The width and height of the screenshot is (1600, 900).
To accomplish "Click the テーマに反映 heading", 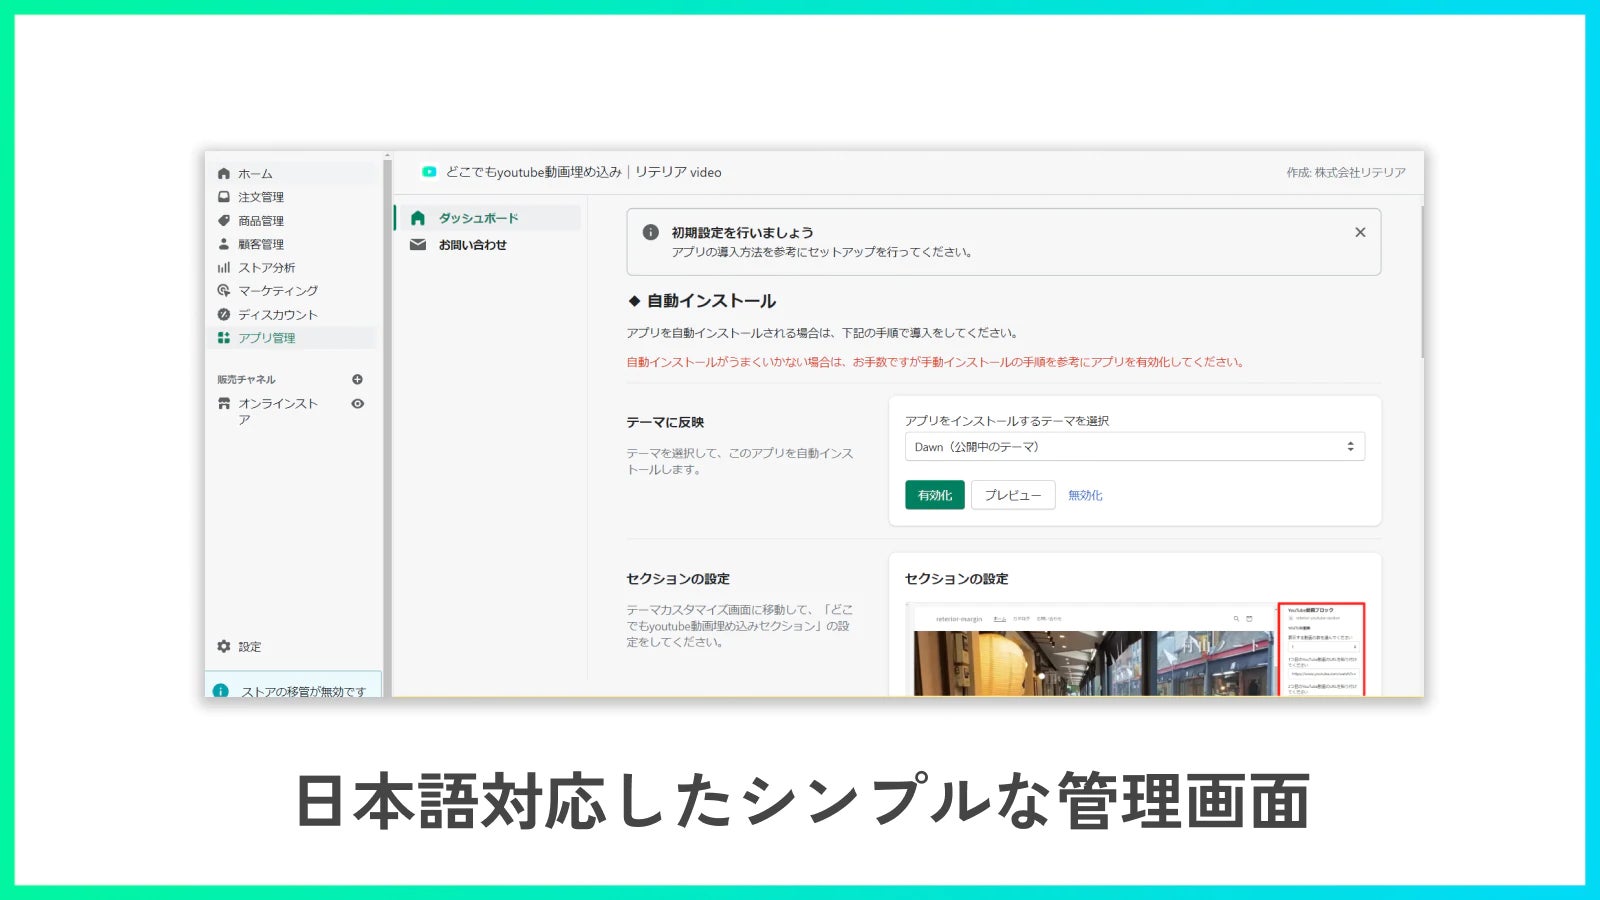I will point(665,422).
